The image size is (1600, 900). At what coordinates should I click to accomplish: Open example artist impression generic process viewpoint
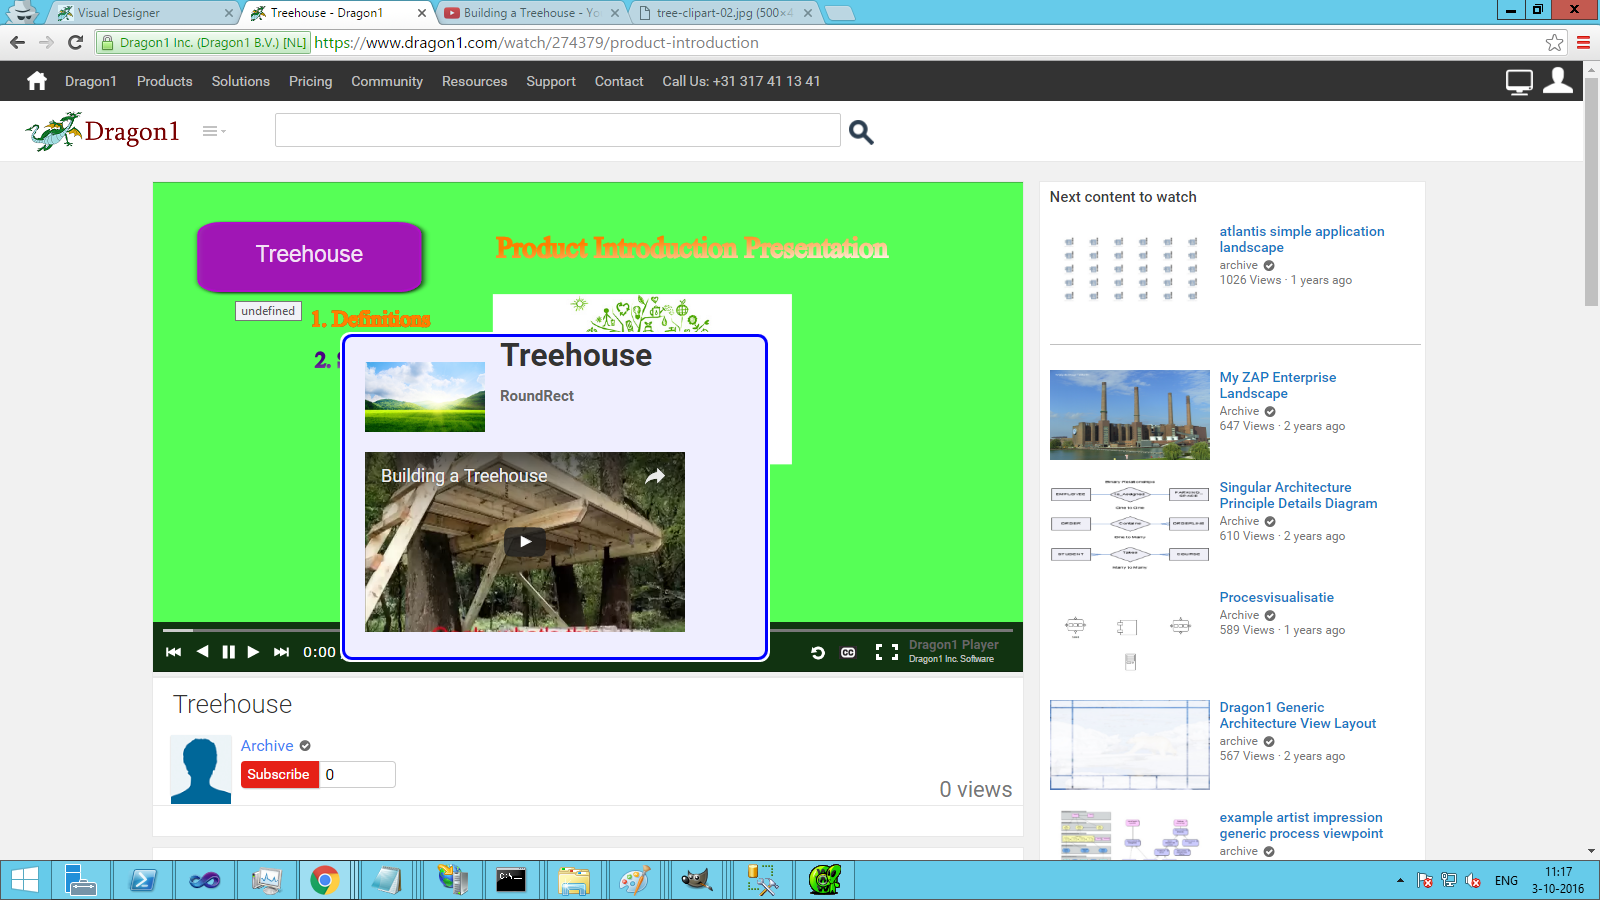coord(1301,825)
